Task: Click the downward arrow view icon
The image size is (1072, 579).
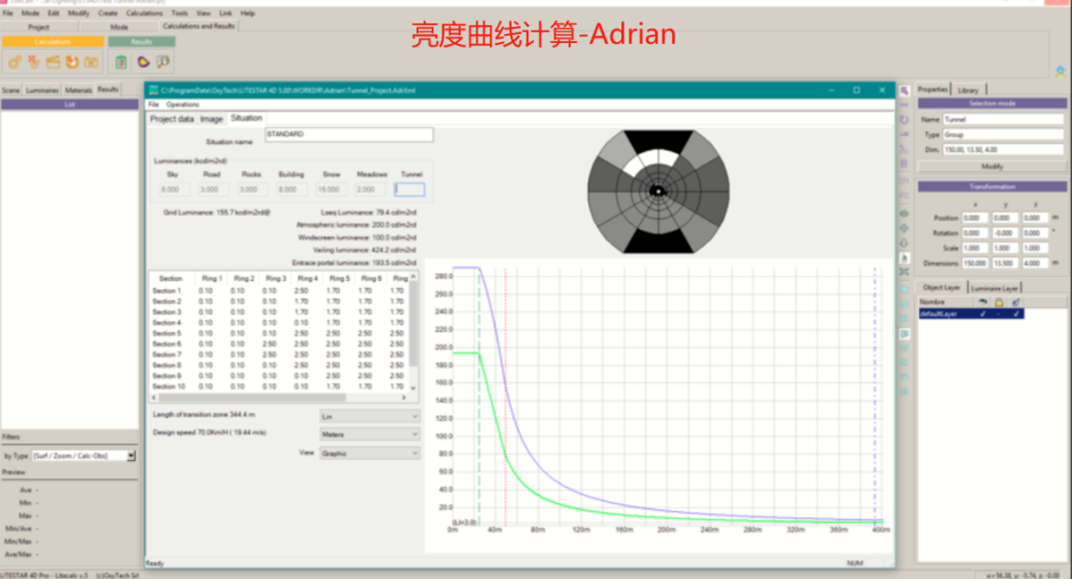Action: tap(904, 243)
